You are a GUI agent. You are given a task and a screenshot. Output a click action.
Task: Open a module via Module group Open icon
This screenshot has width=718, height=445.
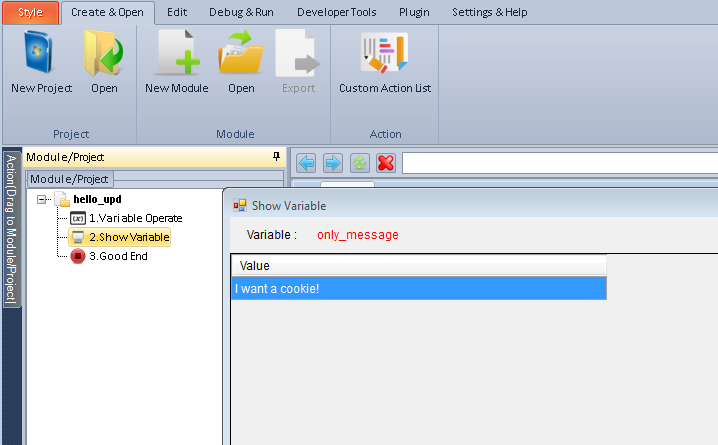click(241, 60)
